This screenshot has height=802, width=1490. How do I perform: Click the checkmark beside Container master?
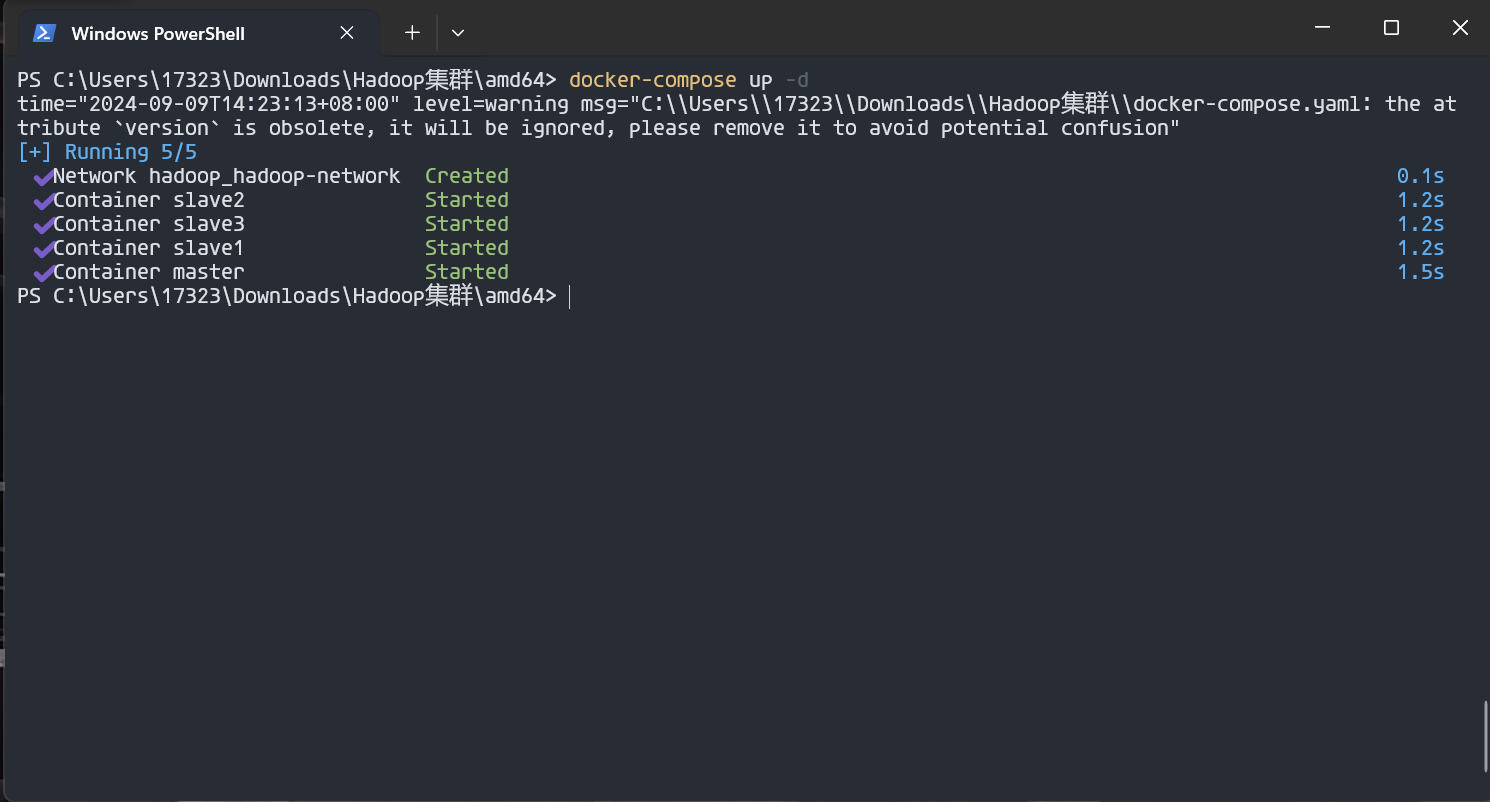click(x=42, y=273)
